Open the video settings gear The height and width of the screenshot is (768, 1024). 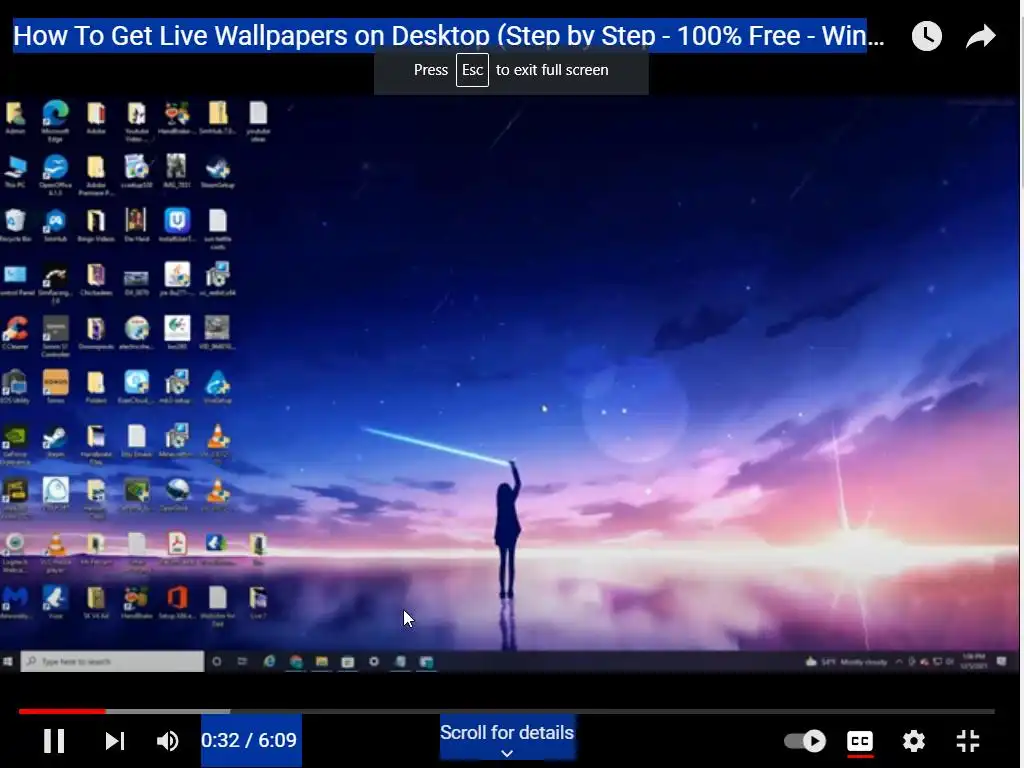[x=914, y=741]
